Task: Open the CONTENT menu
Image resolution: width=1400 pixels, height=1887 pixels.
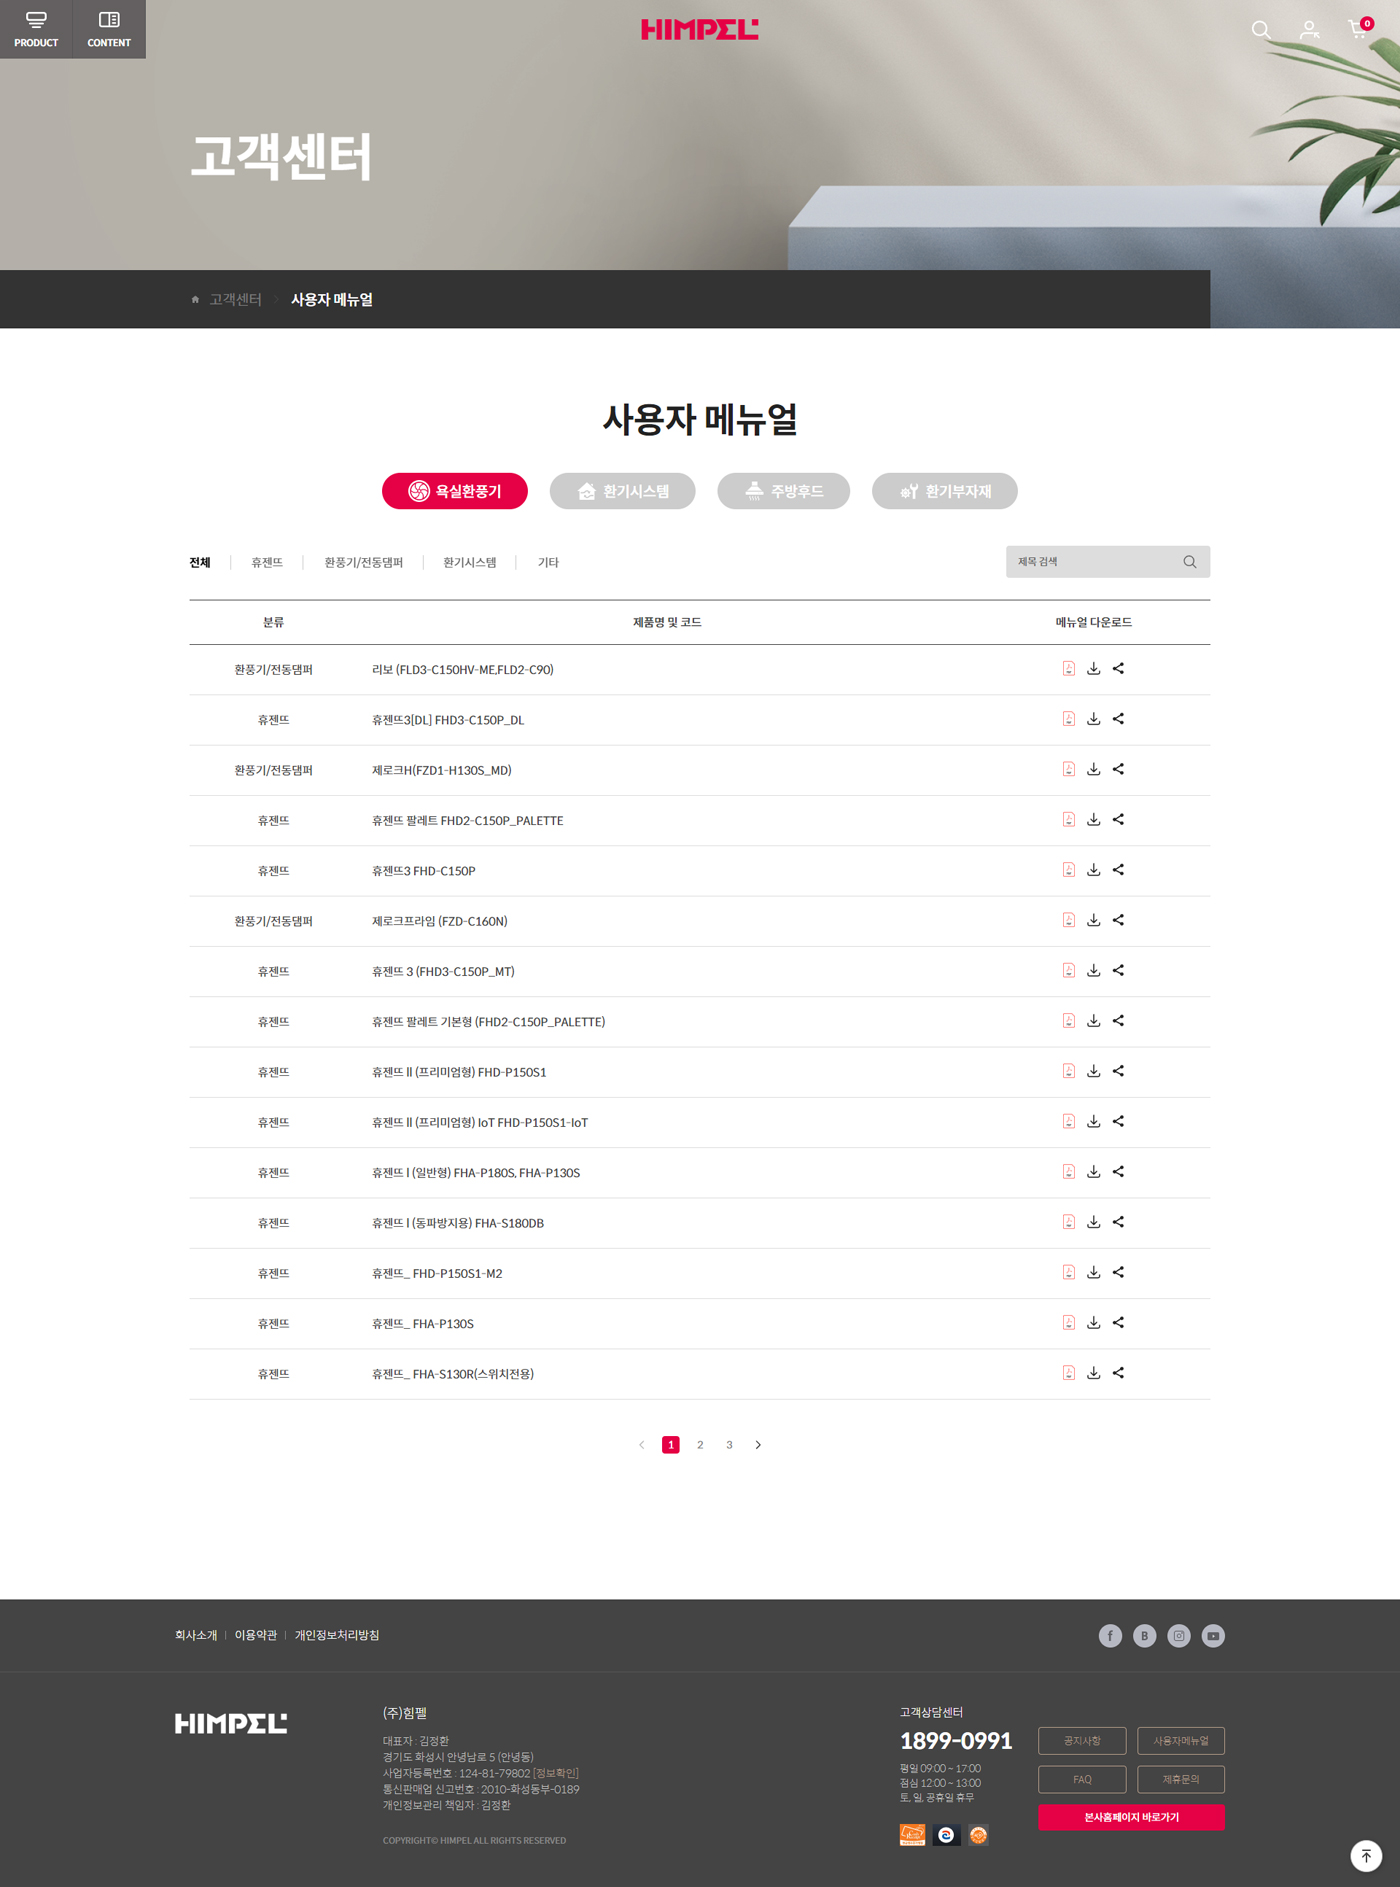Action: pos(109,29)
